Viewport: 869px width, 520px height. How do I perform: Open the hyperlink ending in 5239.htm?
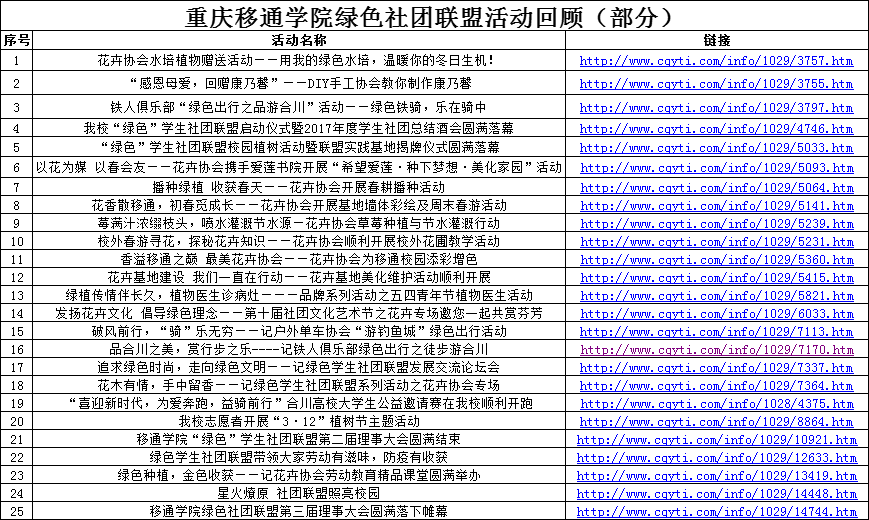click(717, 223)
